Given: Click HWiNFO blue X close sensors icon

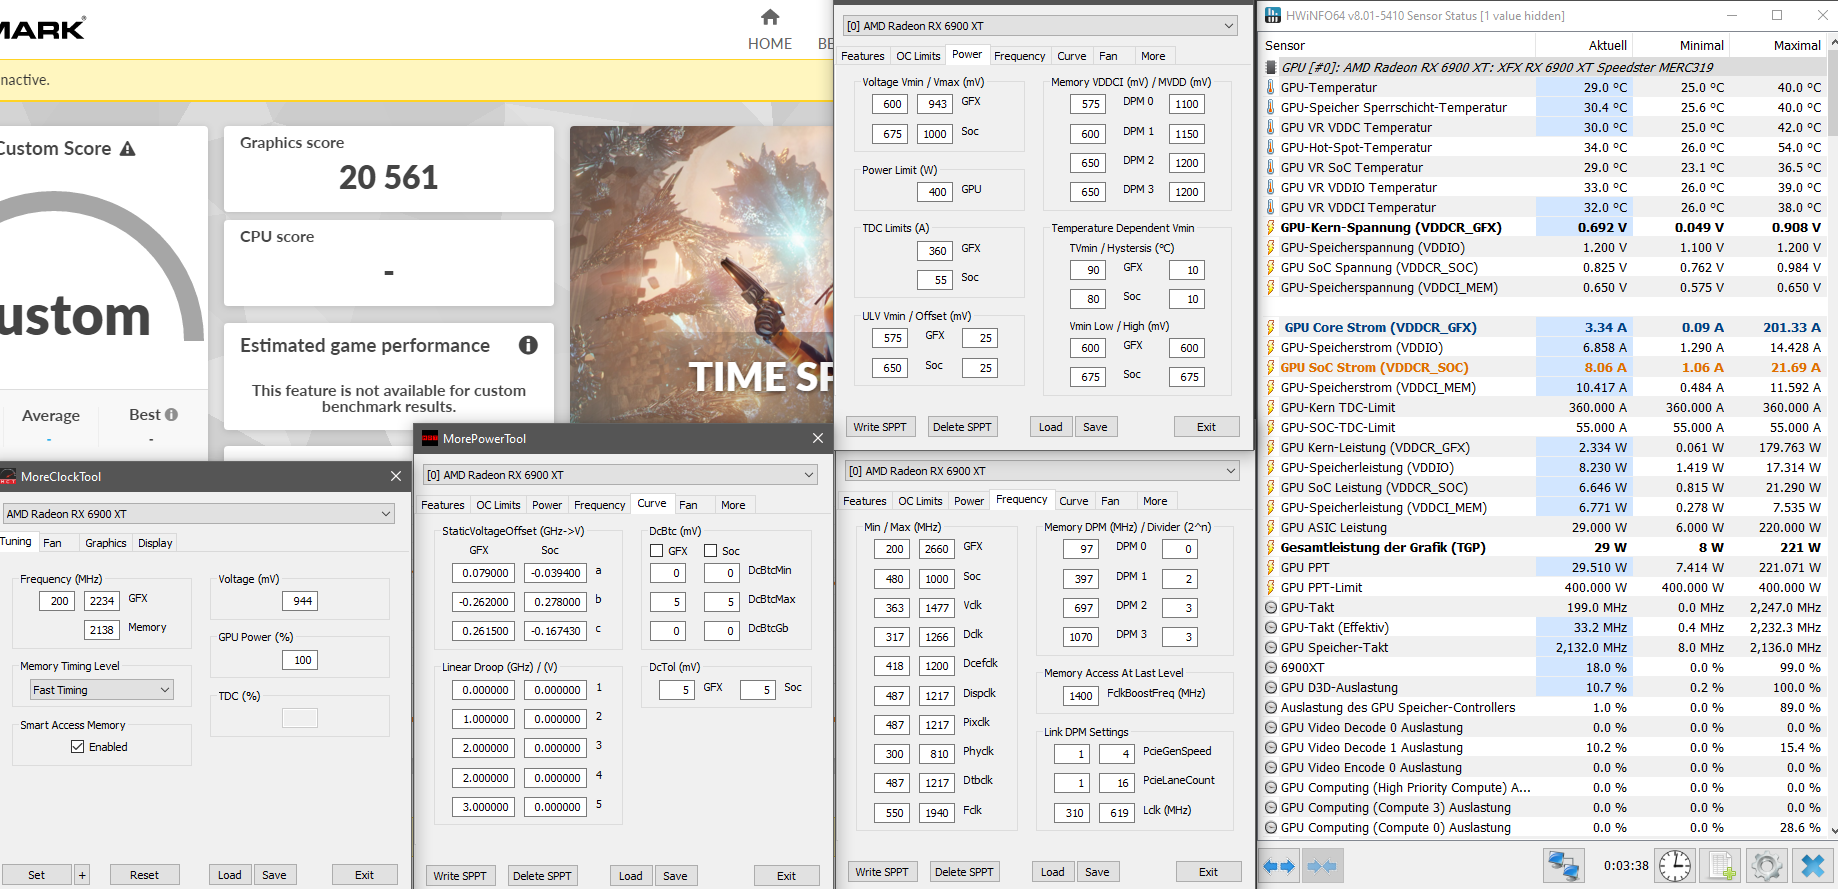Looking at the screenshot, I should click(x=1812, y=866).
